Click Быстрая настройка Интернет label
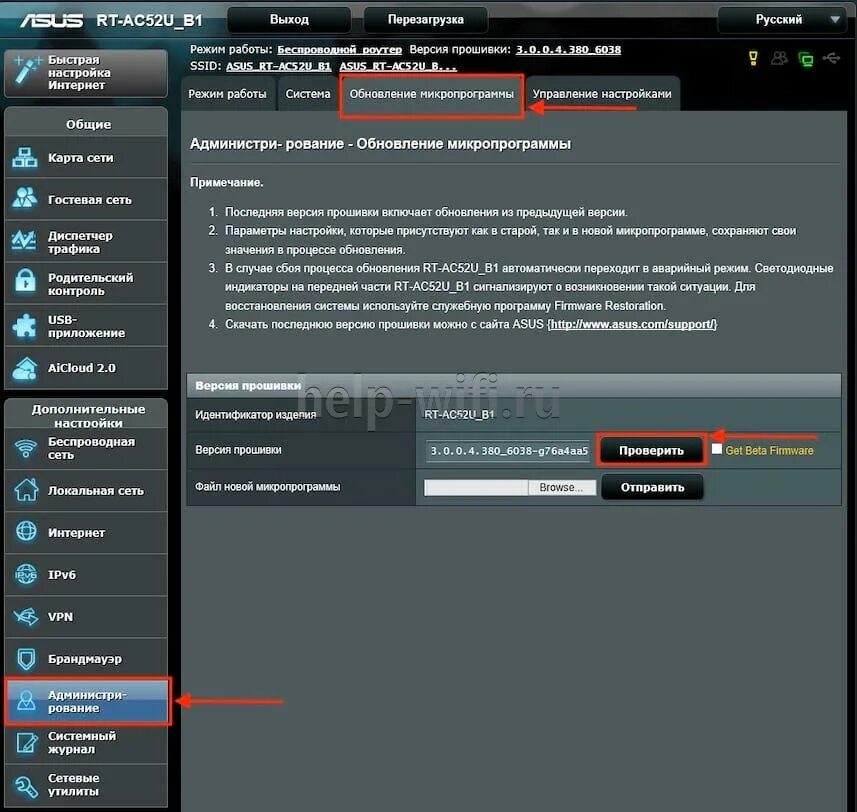The image size is (857, 812). coord(79,72)
